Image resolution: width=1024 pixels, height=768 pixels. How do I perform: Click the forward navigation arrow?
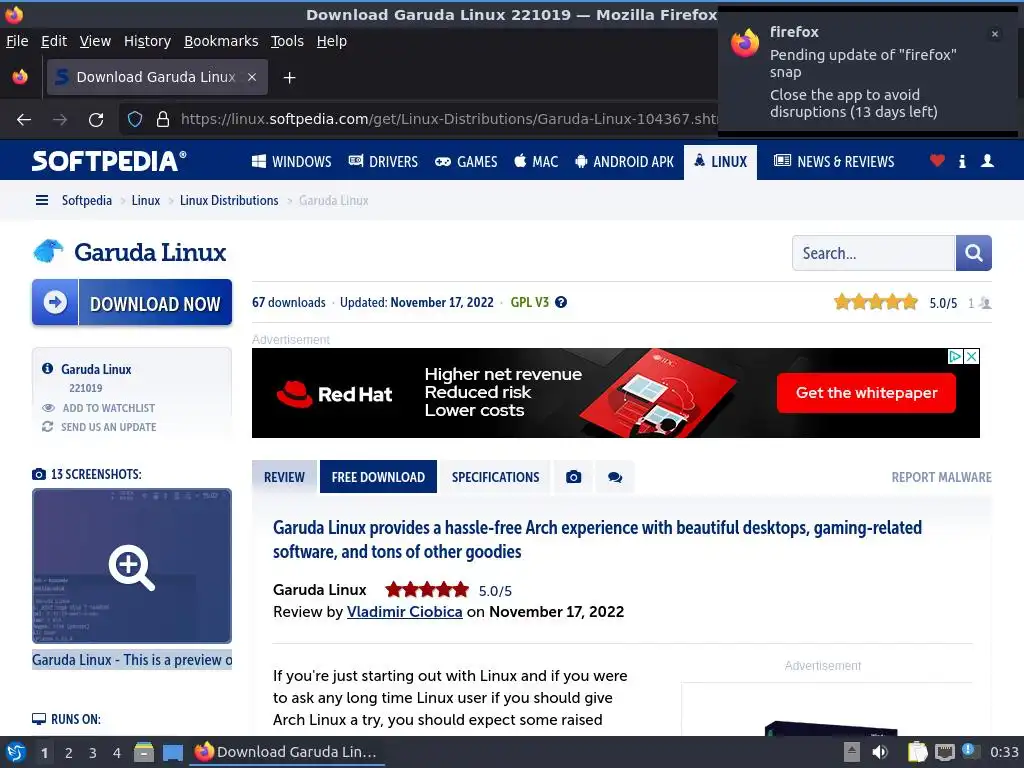pos(59,120)
